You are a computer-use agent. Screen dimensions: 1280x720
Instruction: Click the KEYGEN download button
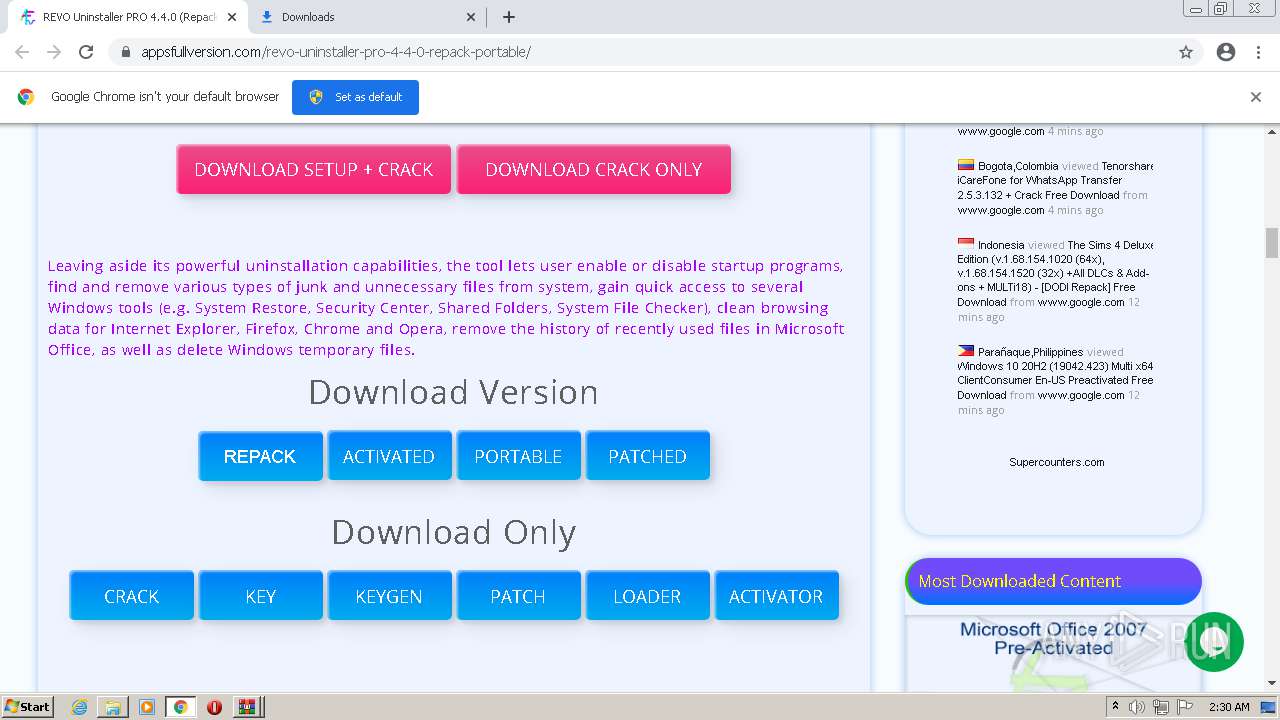[x=389, y=596]
